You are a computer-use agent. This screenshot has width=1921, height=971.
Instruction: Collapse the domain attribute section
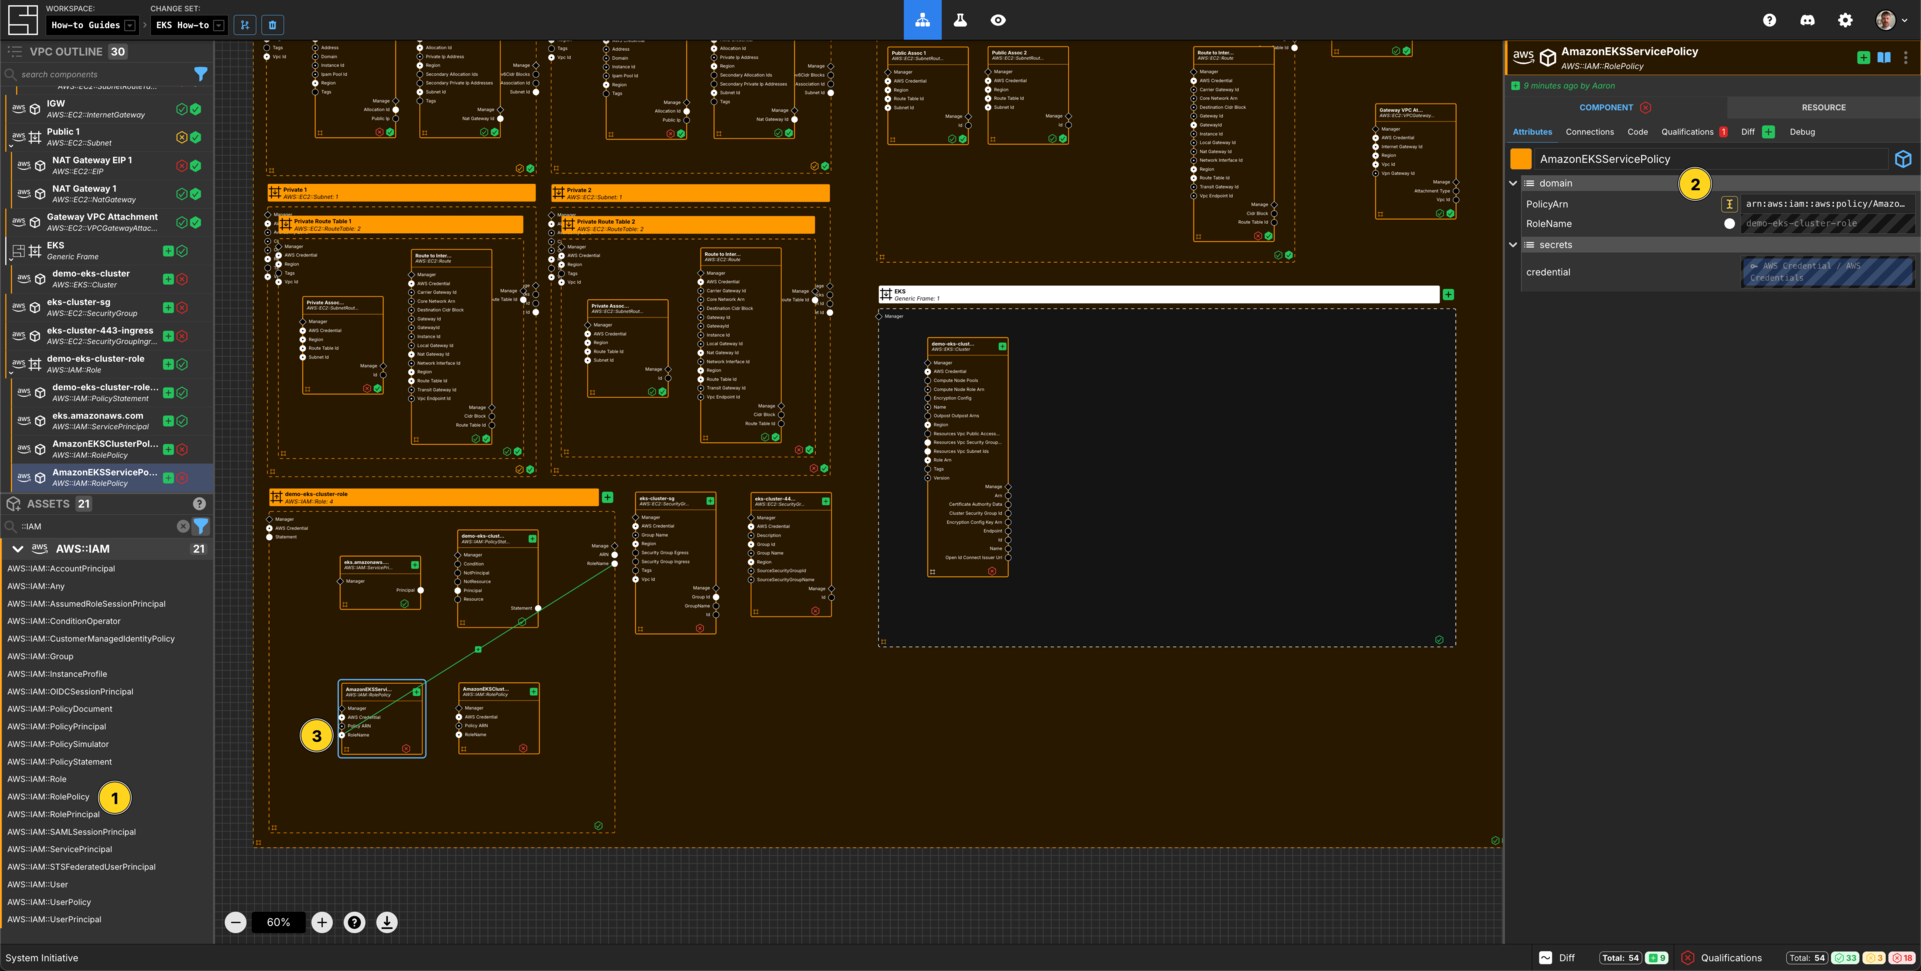point(1513,183)
